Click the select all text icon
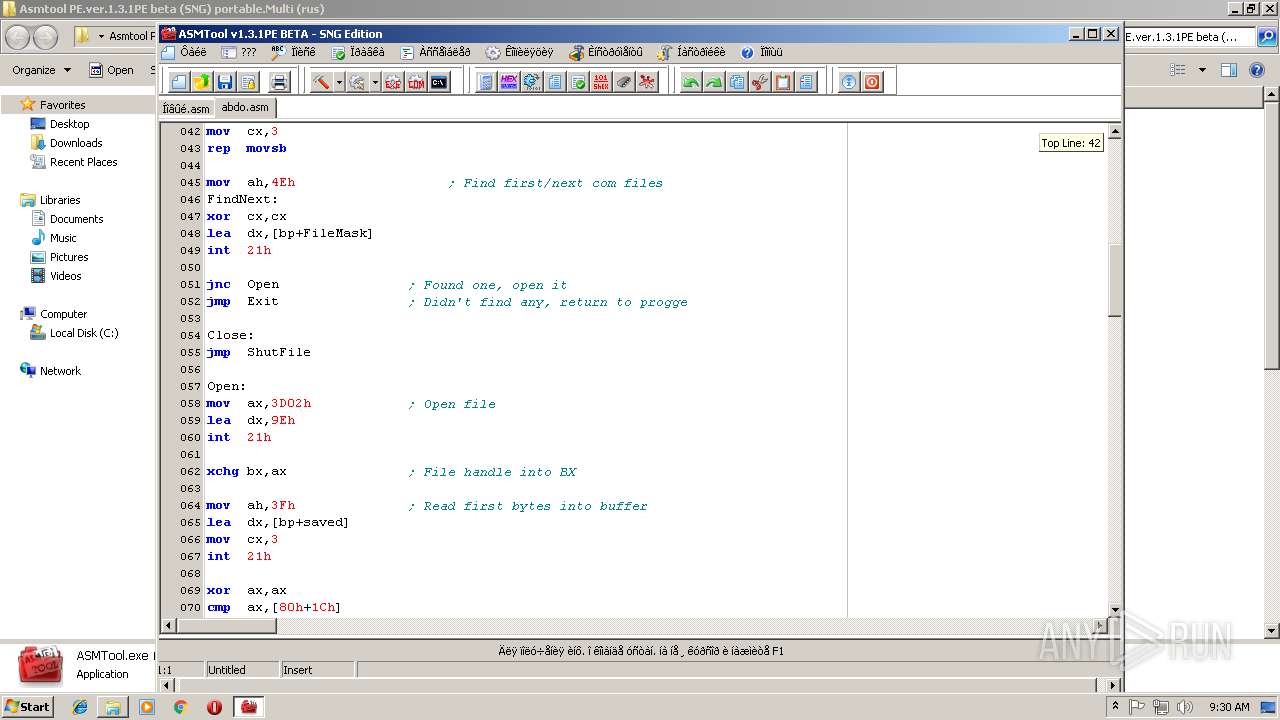 pyautogui.click(x=806, y=82)
